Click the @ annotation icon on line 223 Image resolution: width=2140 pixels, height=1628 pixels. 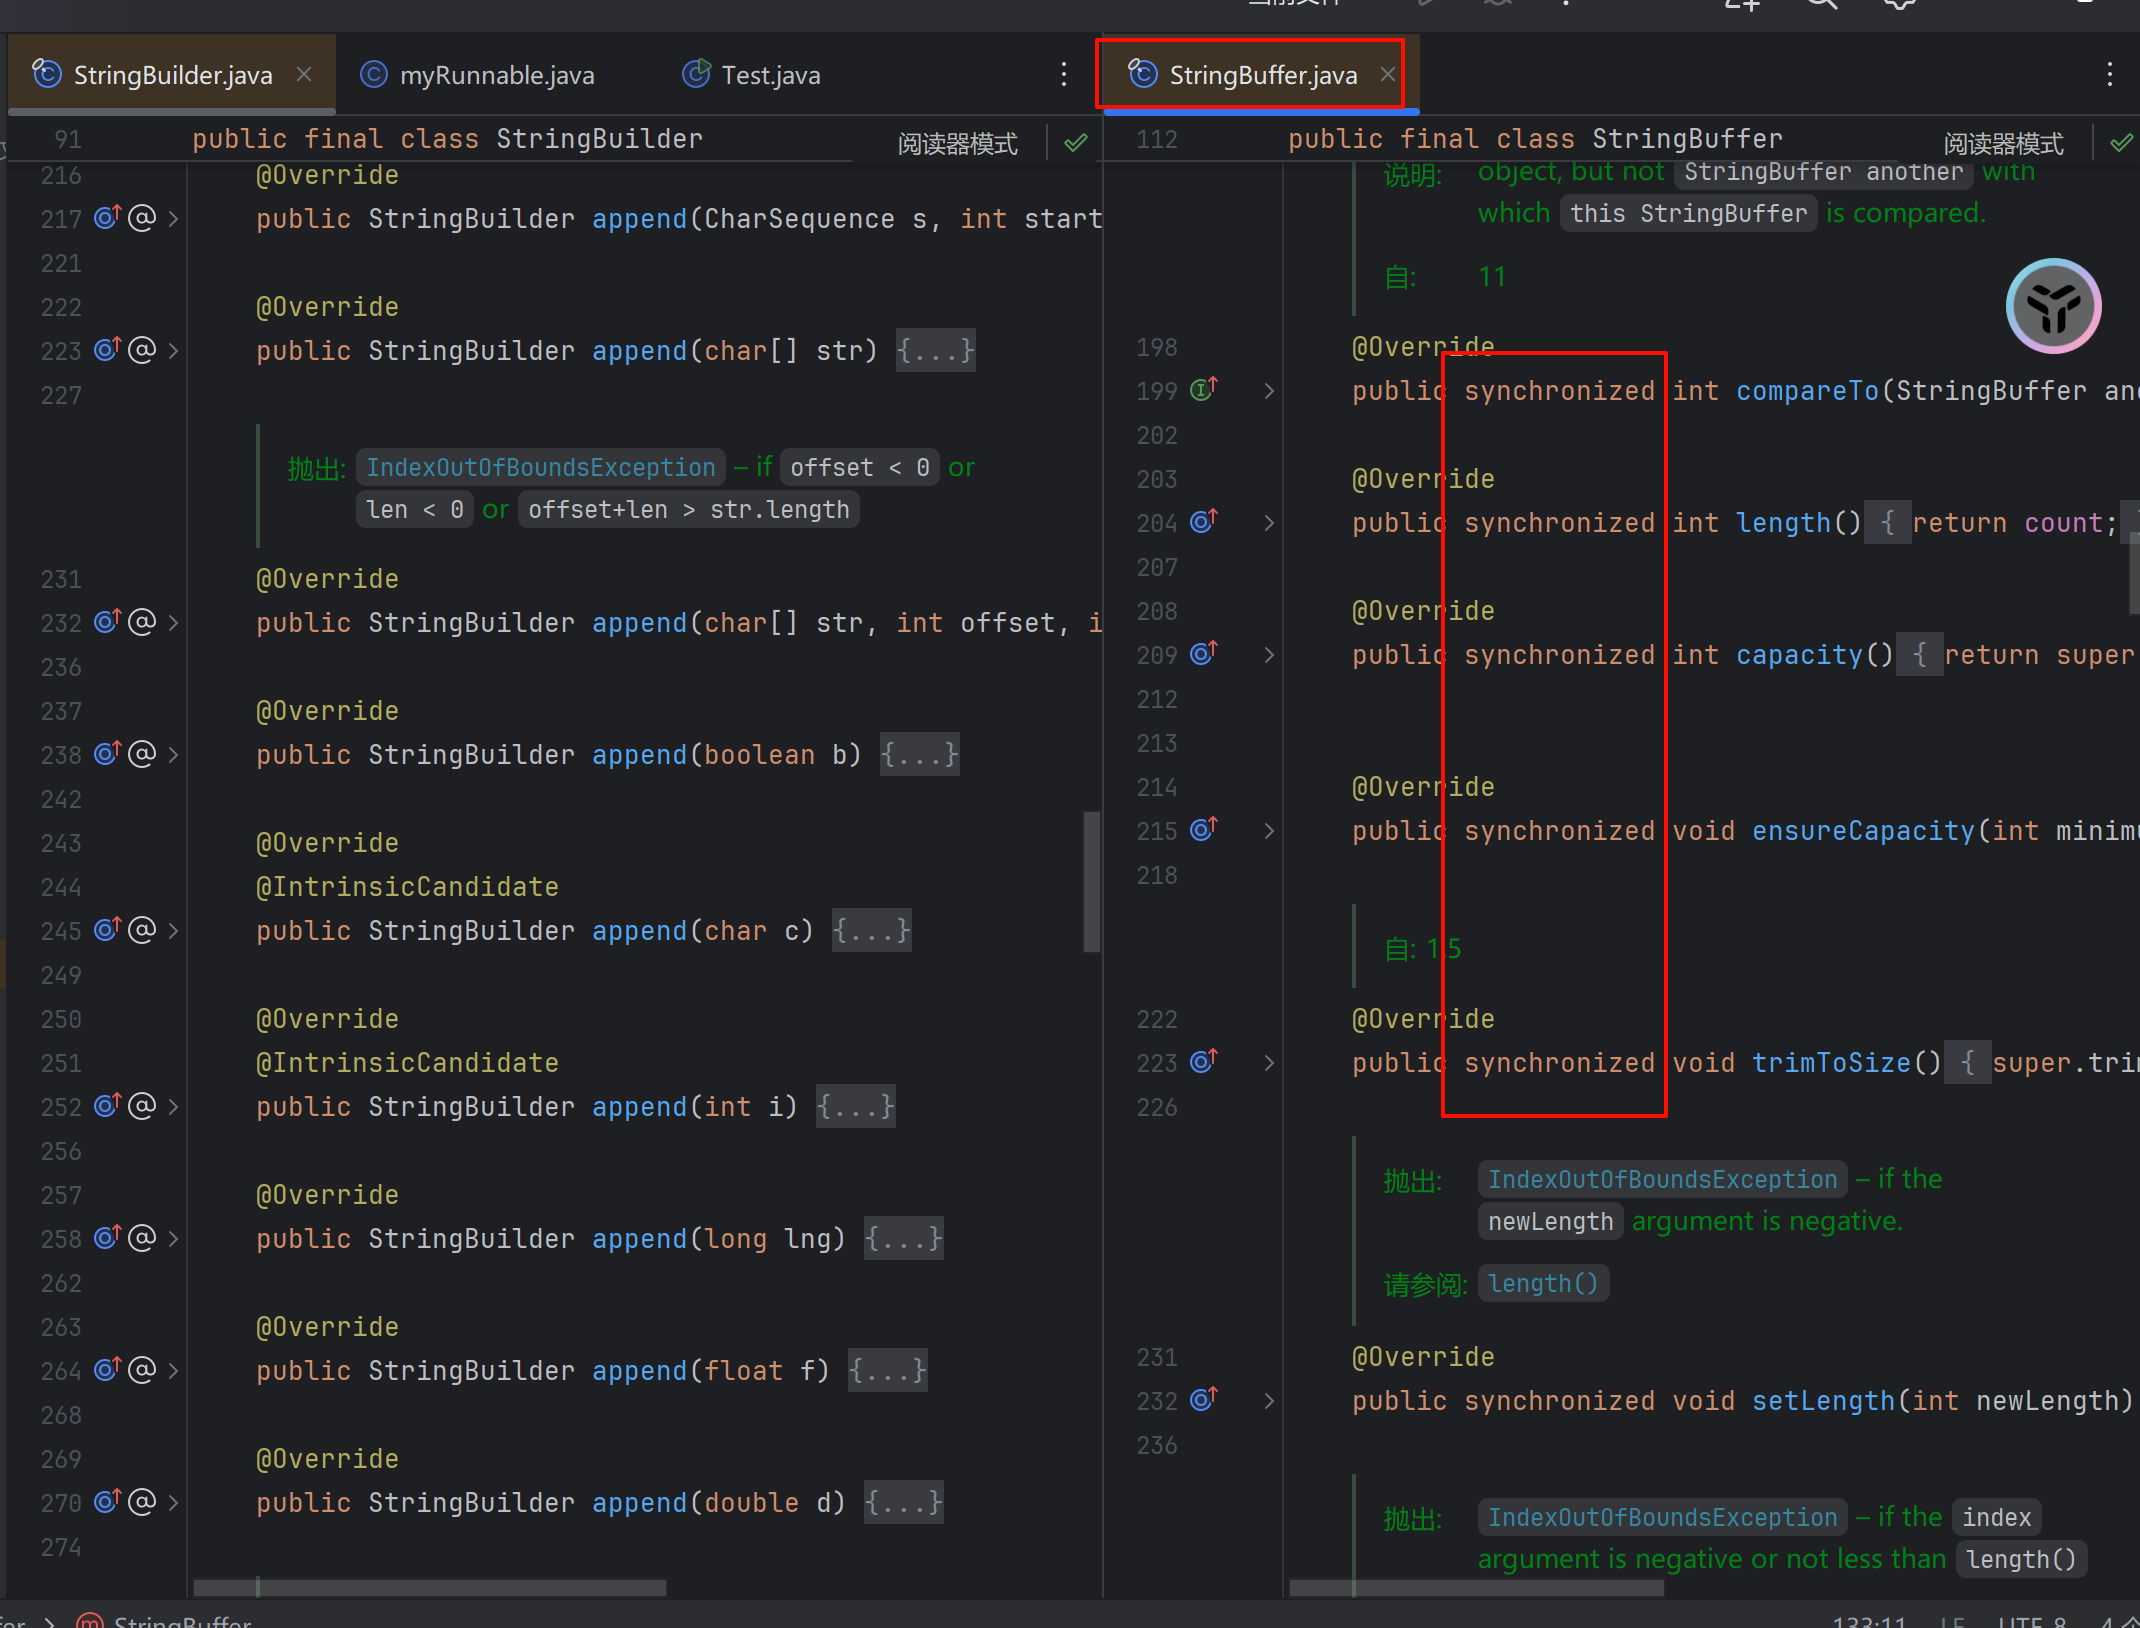pyautogui.click(x=142, y=350)
